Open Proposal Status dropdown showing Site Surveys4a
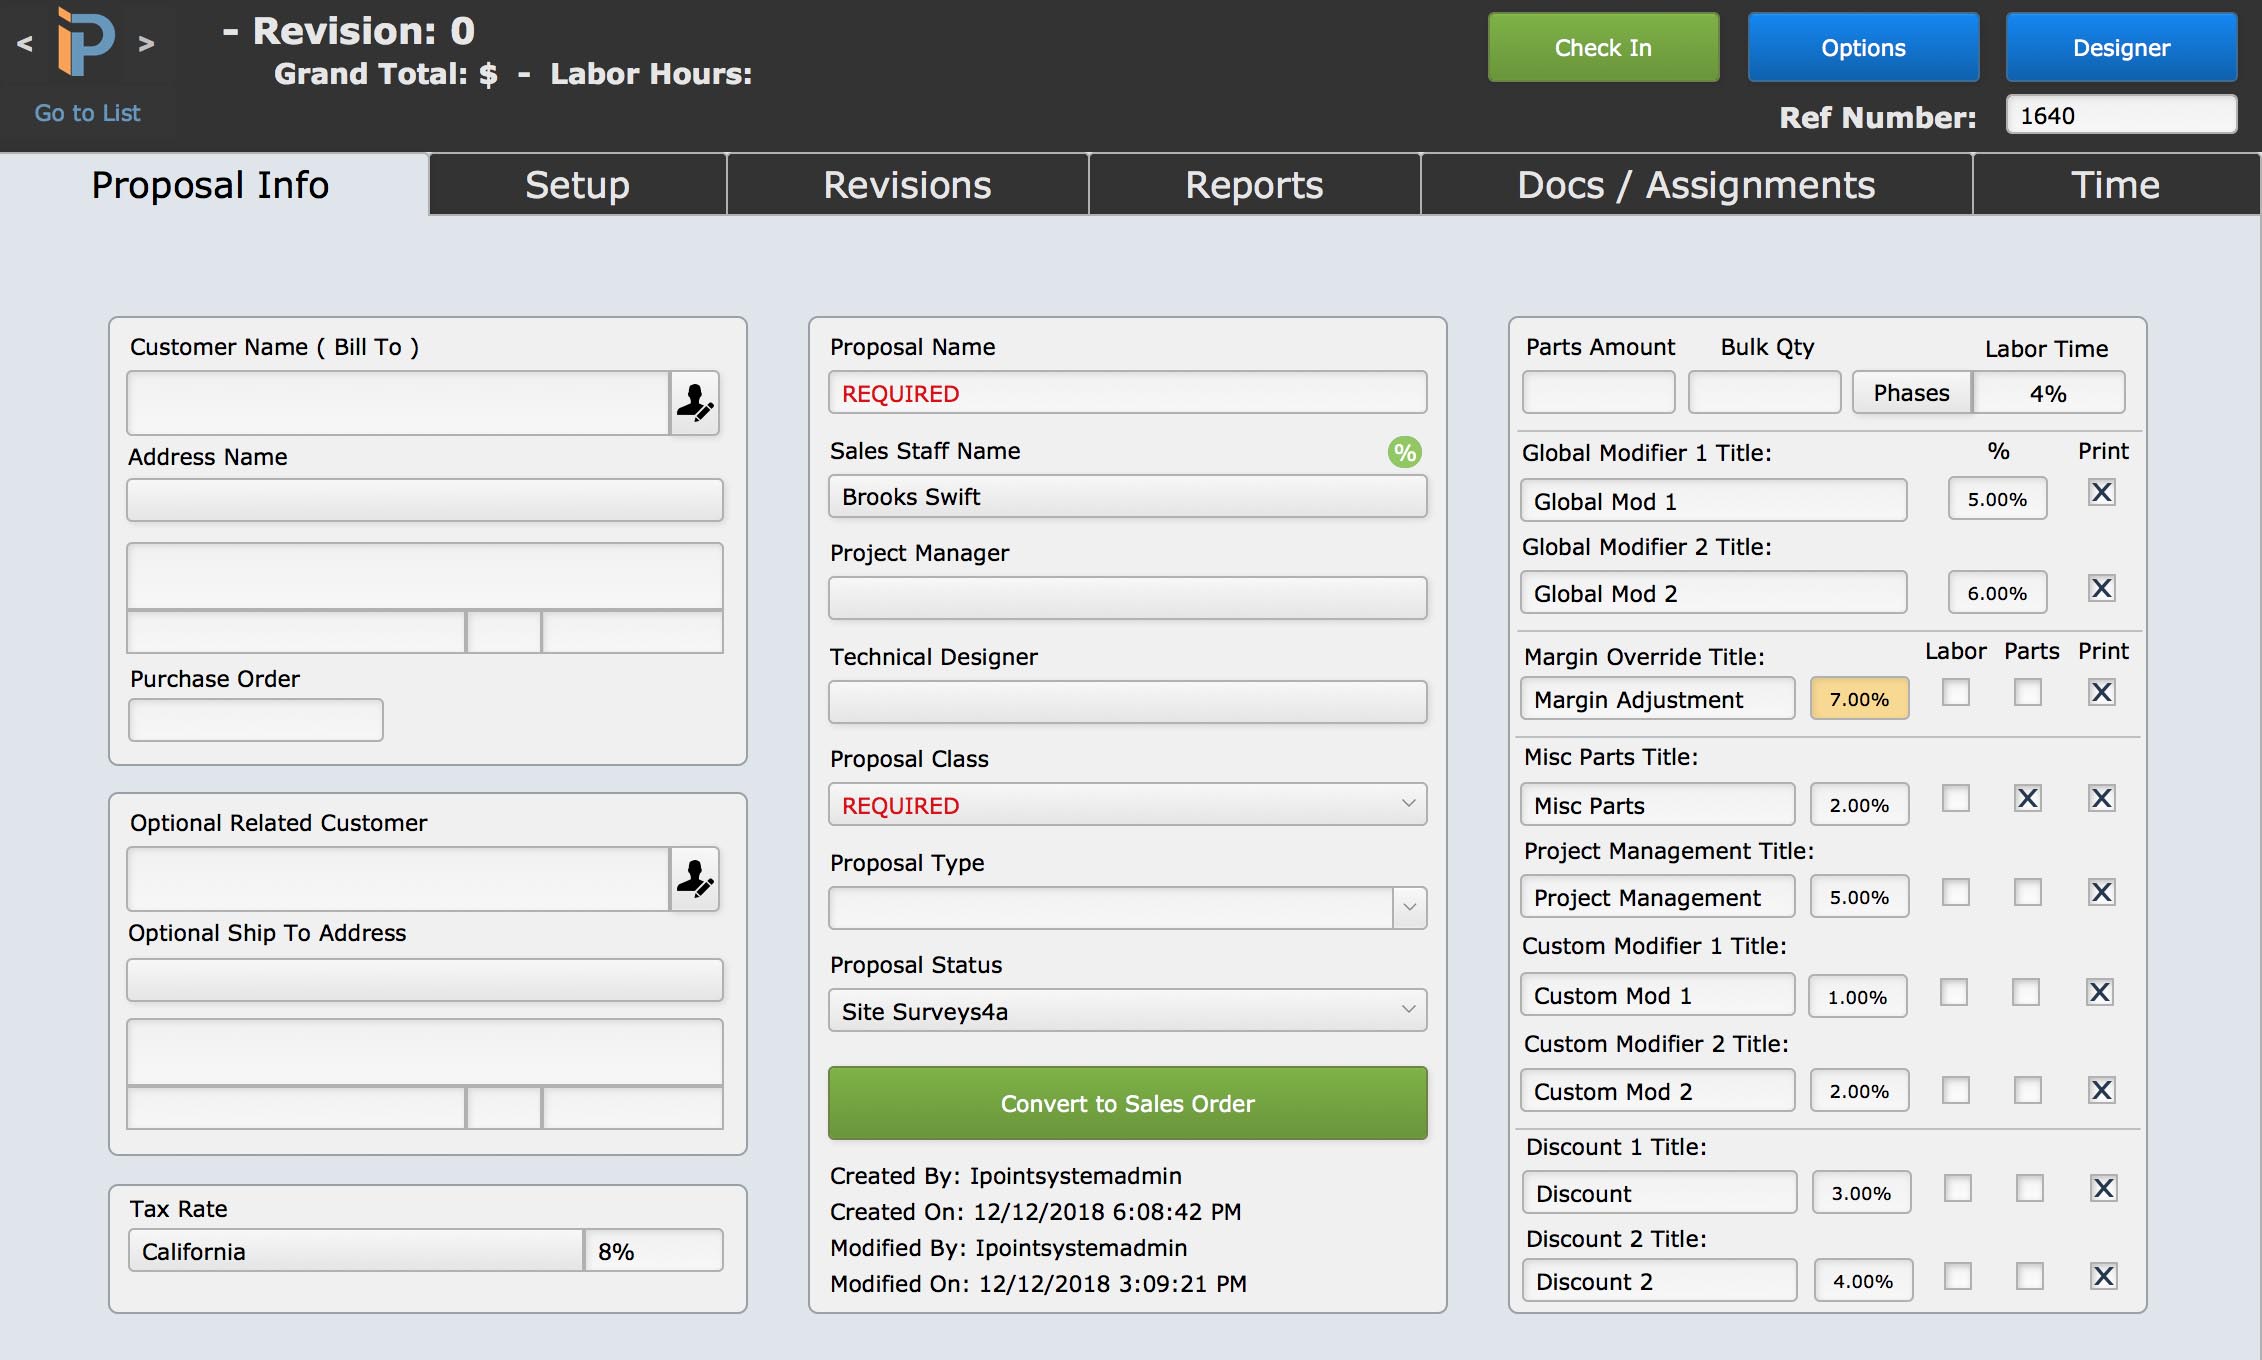The image size is (2262, 1360). coord(1127,1011)
